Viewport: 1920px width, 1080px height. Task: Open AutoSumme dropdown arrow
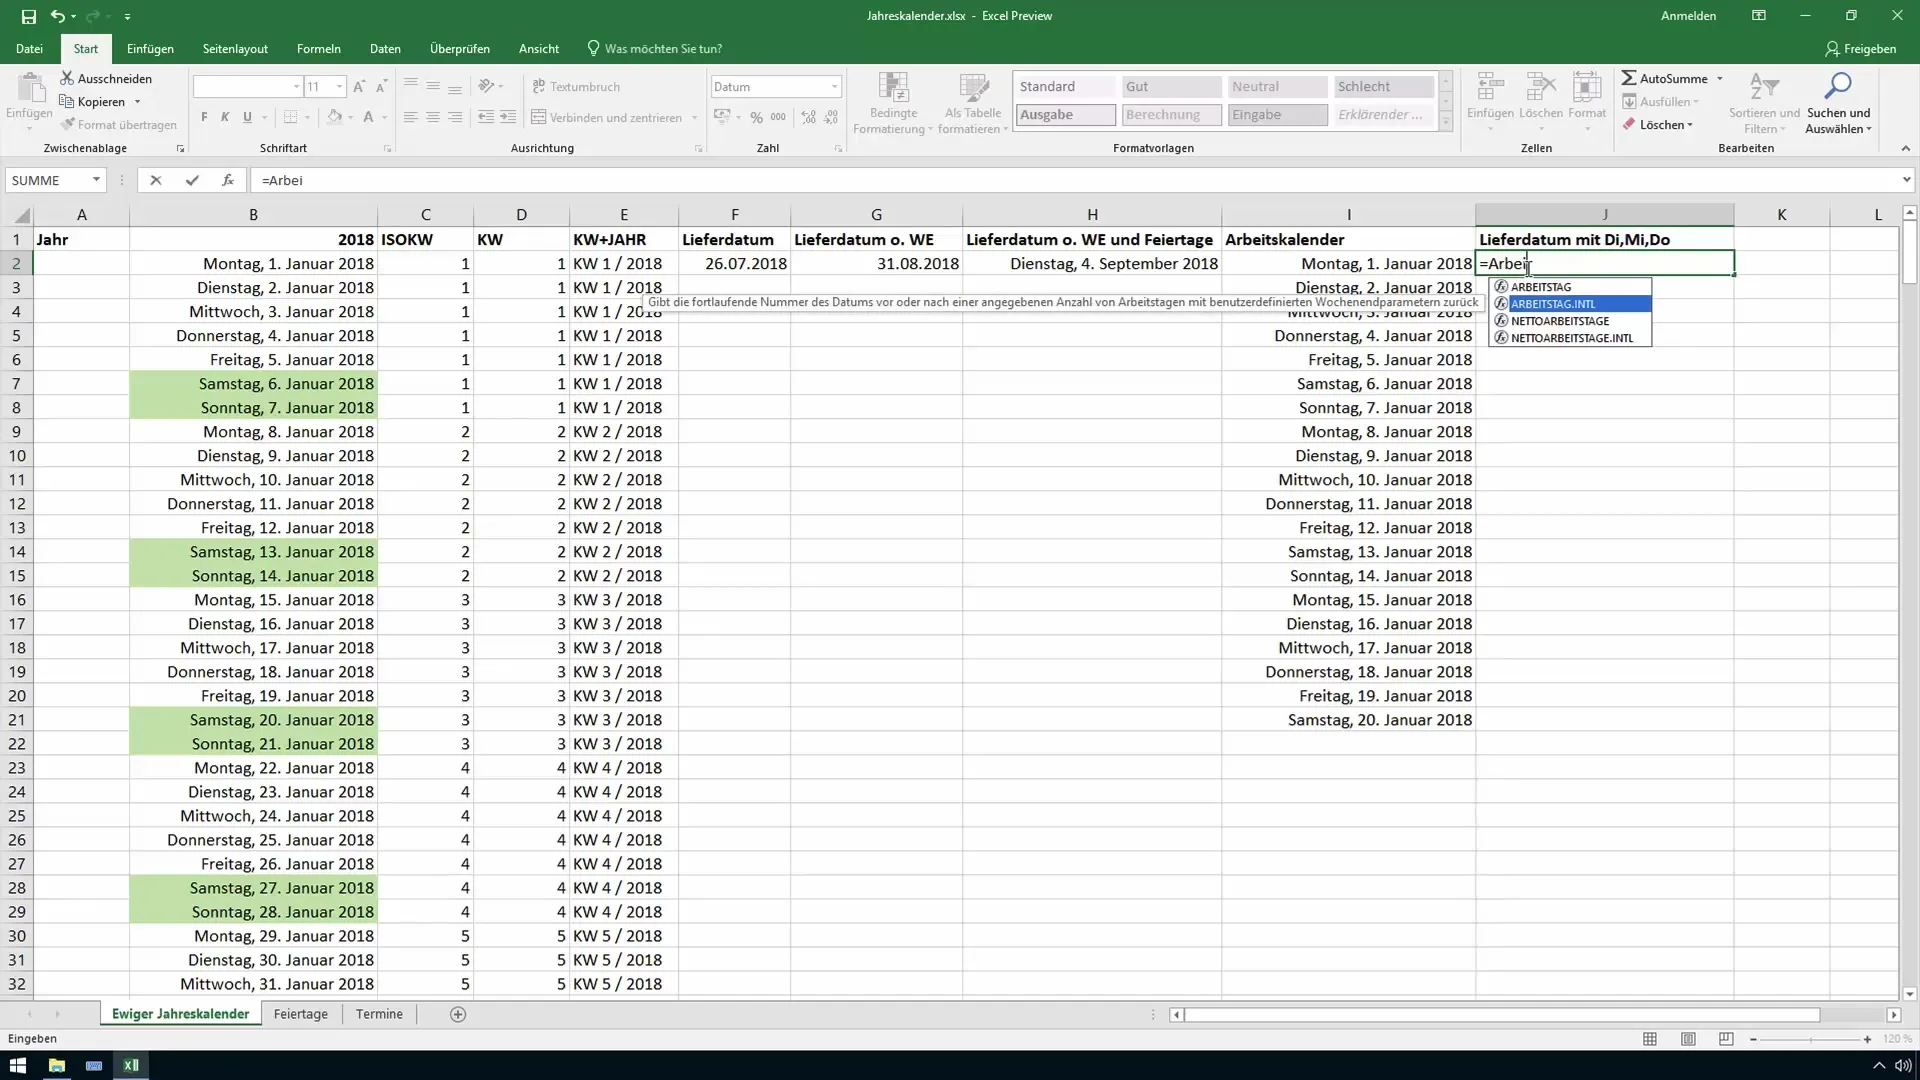click(1720, 78)
